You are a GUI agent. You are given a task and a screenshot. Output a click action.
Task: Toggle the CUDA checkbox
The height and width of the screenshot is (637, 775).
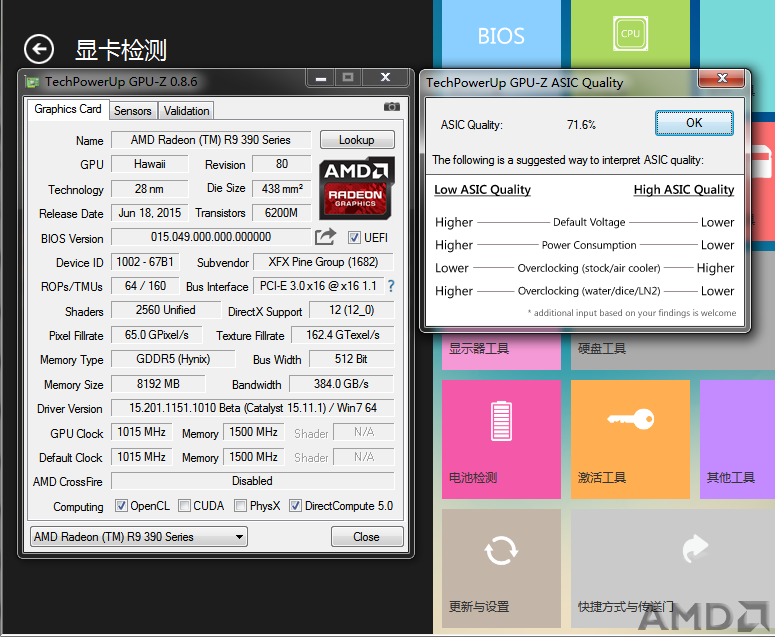pyautogui.click(x=184, y=506)
